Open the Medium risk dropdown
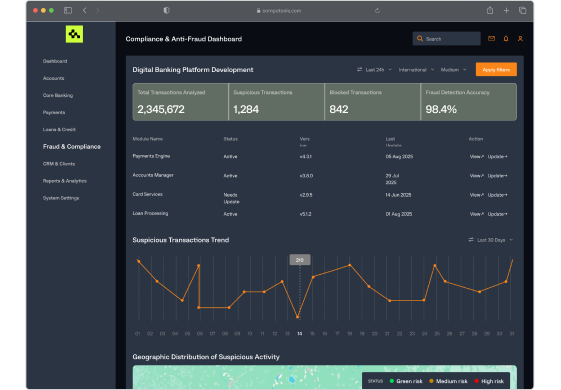561x390 pixels. tap(454, 70)
